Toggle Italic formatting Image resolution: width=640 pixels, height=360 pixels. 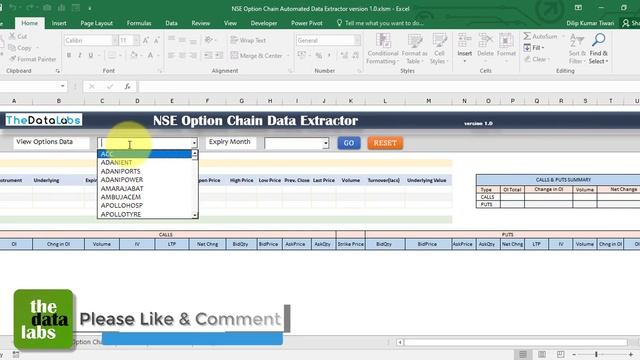[x=80, y=55]
